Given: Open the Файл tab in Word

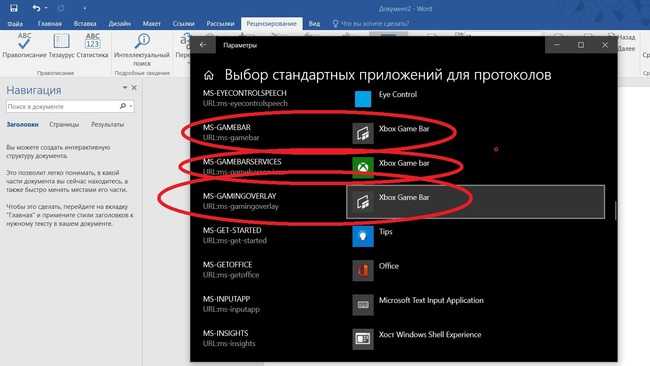Looking at the screenshot, I should [15, 24].
